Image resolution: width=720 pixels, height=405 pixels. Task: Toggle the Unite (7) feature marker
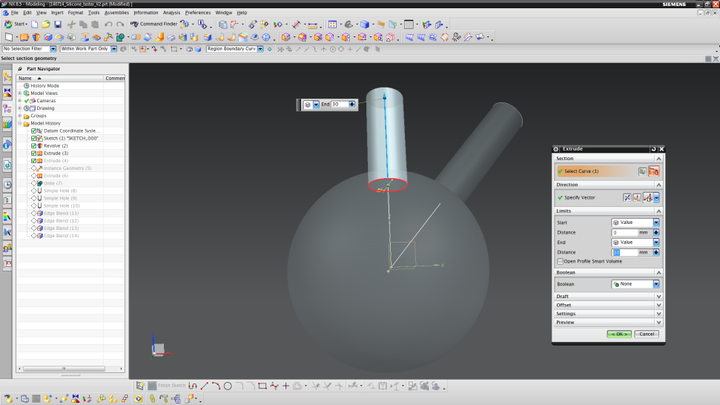pos(34,183)
